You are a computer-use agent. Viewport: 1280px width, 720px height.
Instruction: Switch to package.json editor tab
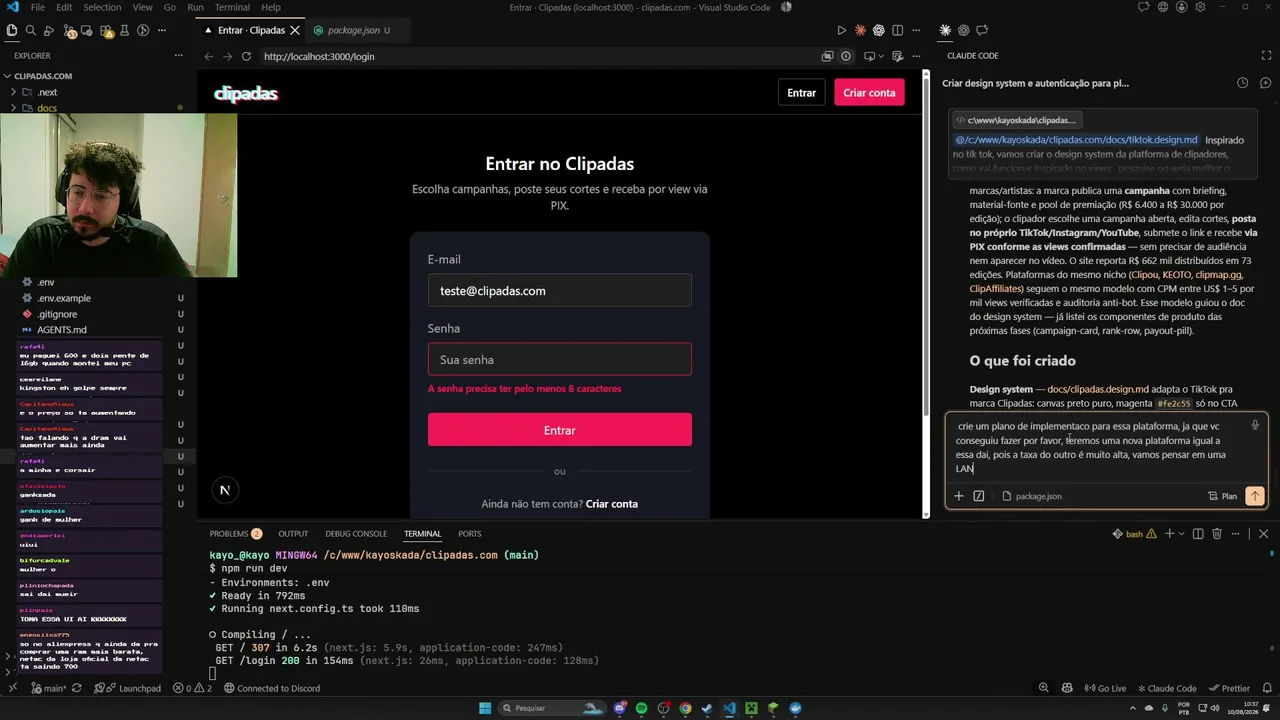point(352,30)
